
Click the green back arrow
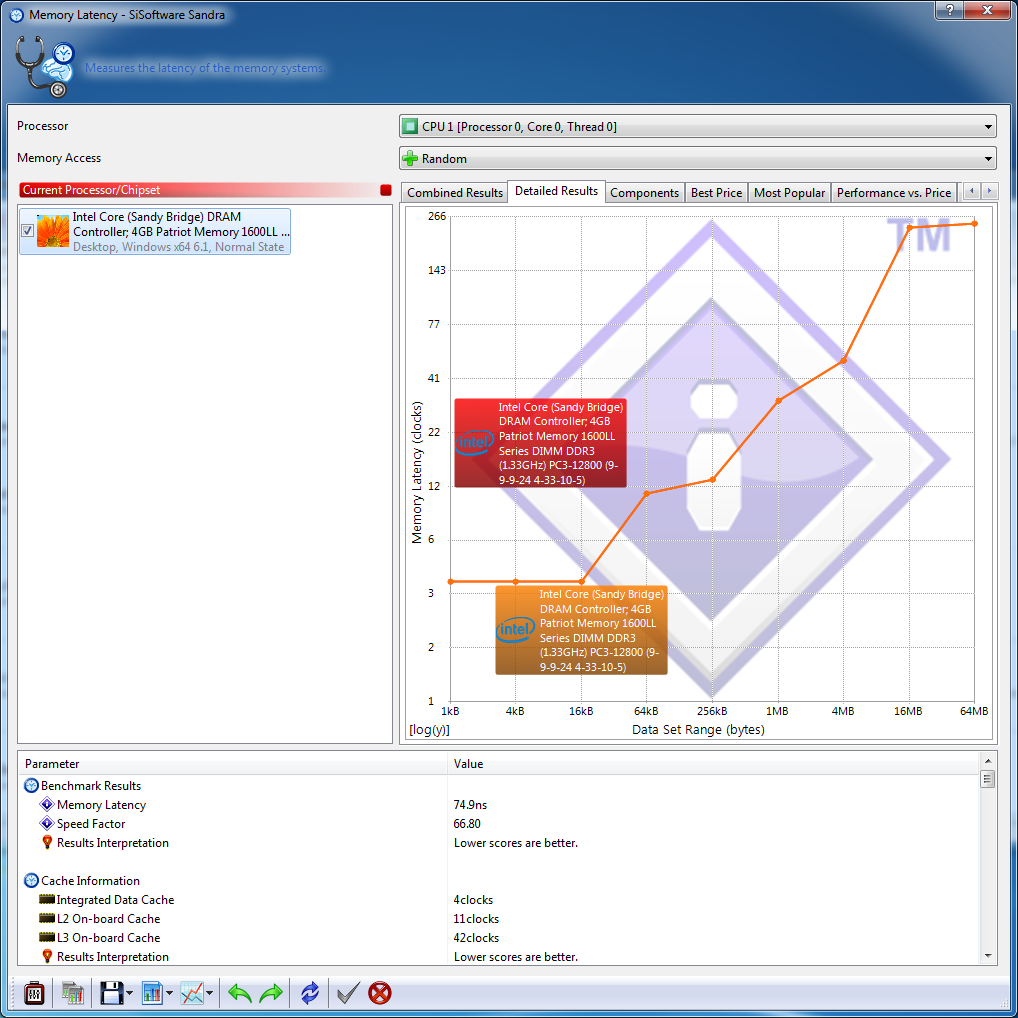pos(240,993)
